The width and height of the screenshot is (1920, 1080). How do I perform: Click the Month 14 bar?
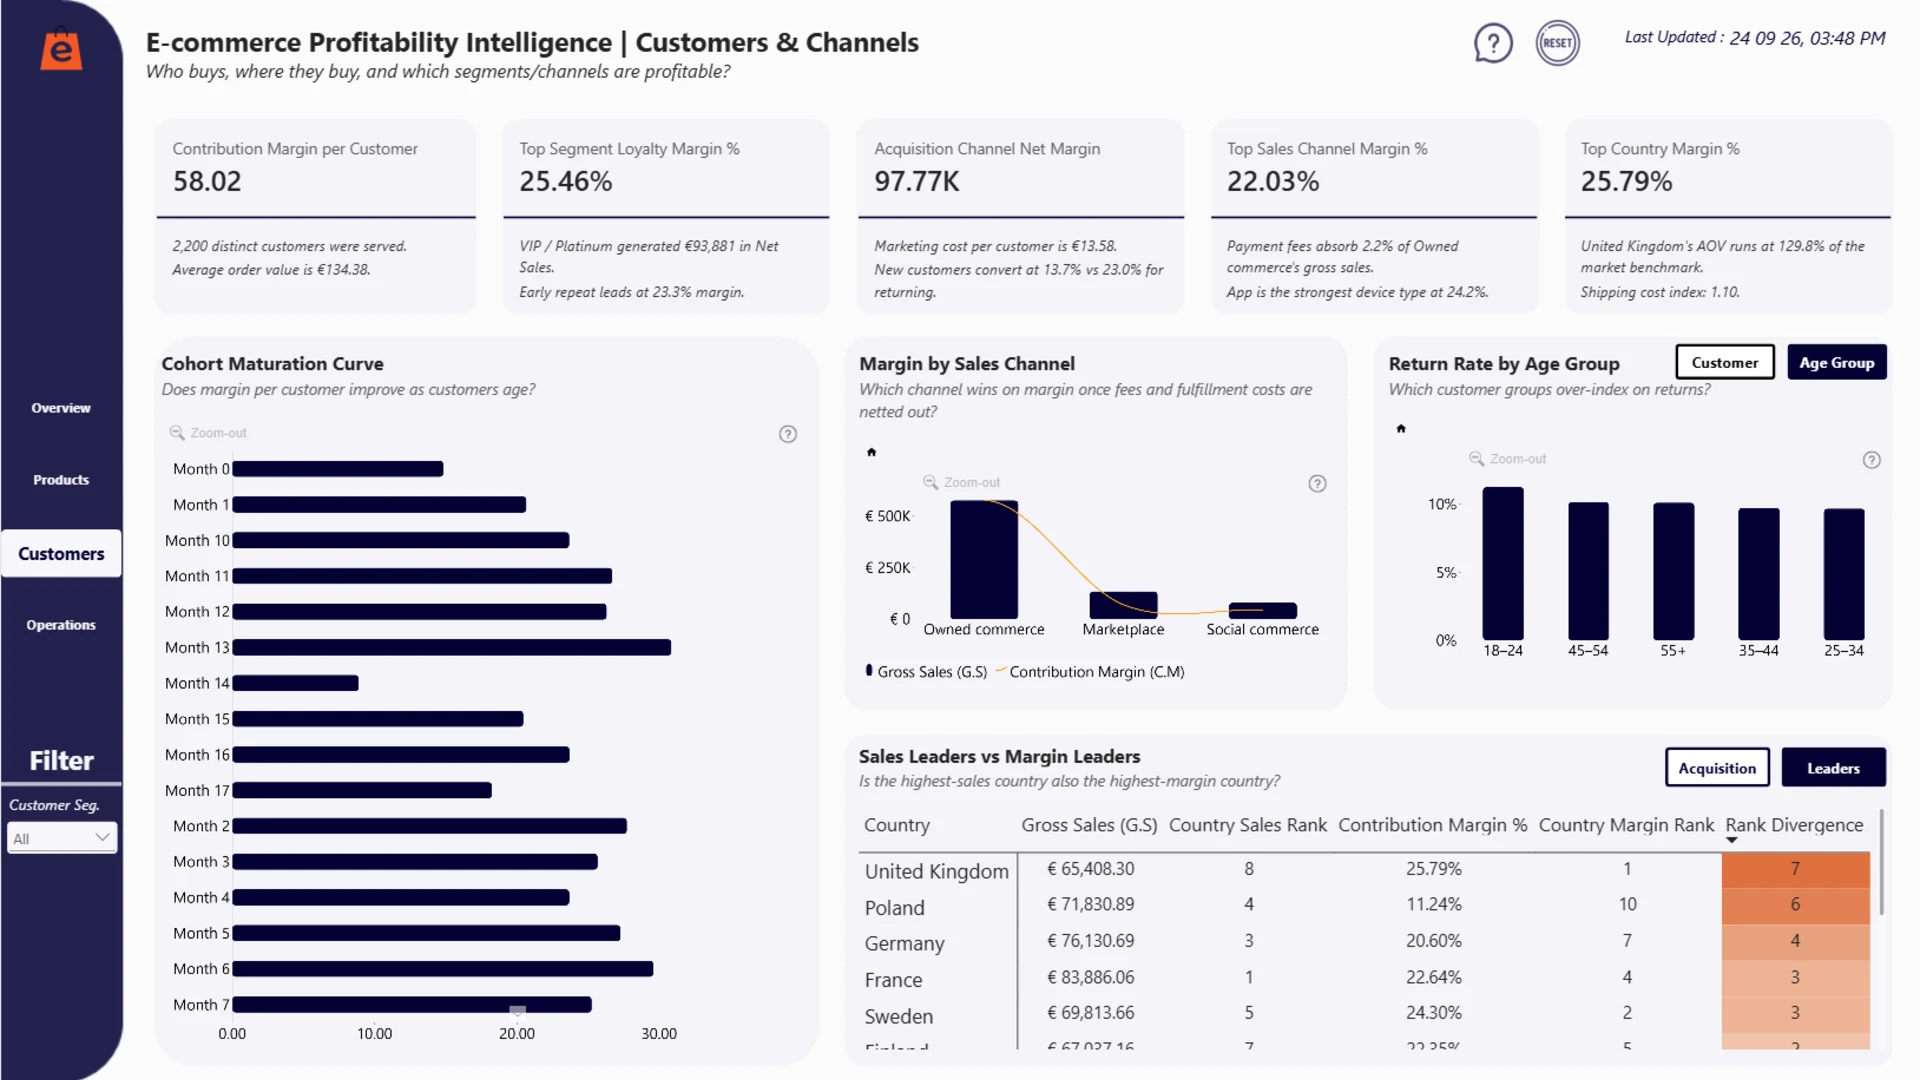tap(295, 683)
